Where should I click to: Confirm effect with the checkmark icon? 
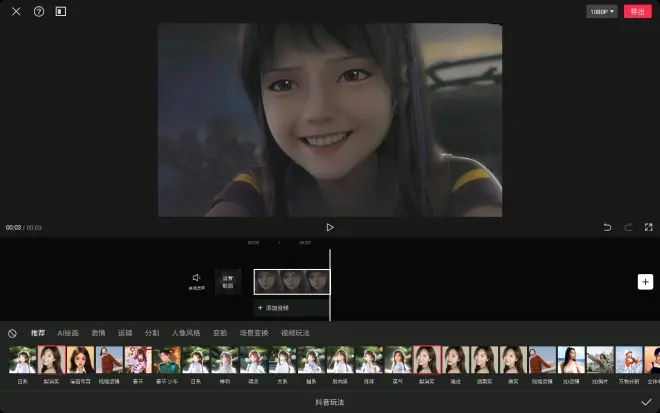coord(646,401)
